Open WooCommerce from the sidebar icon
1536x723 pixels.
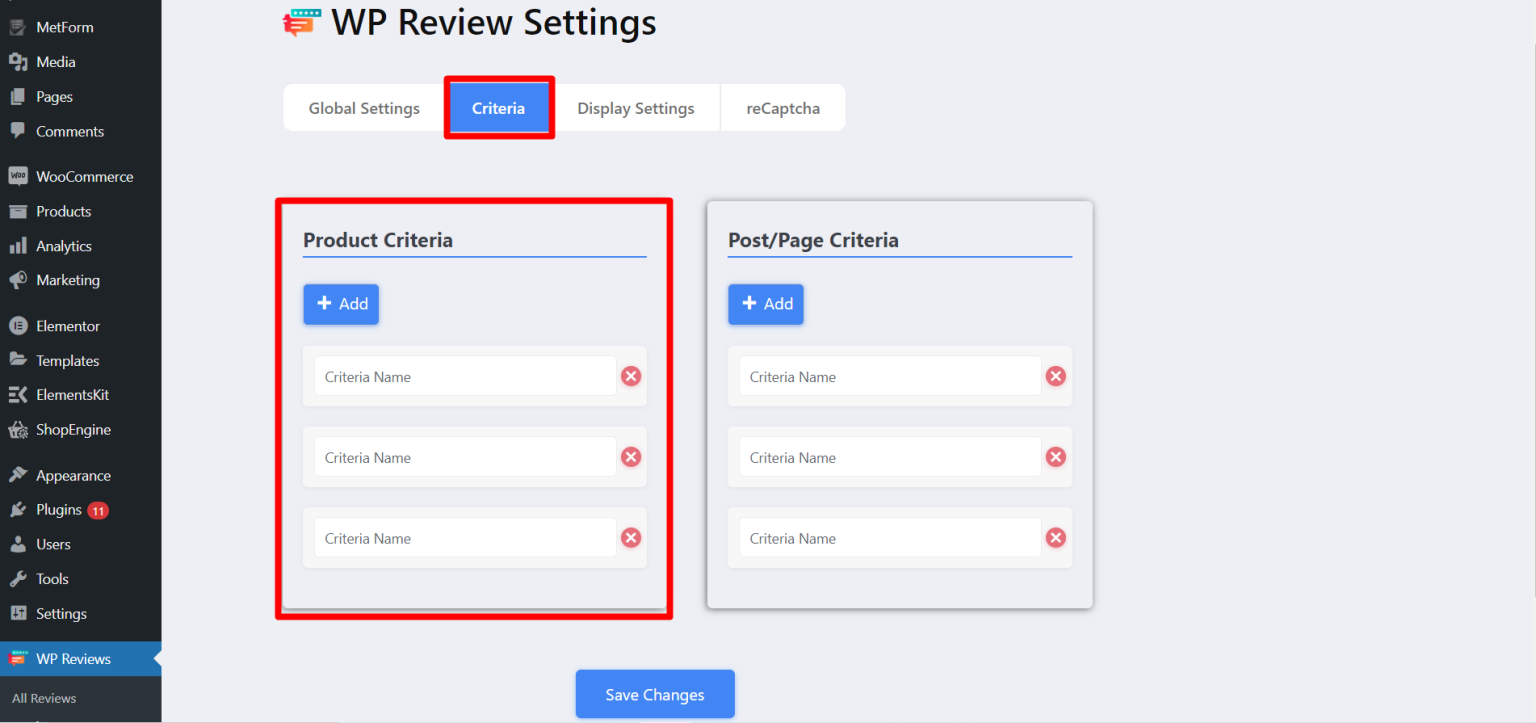pyautogui.click(x=20, y=176)
